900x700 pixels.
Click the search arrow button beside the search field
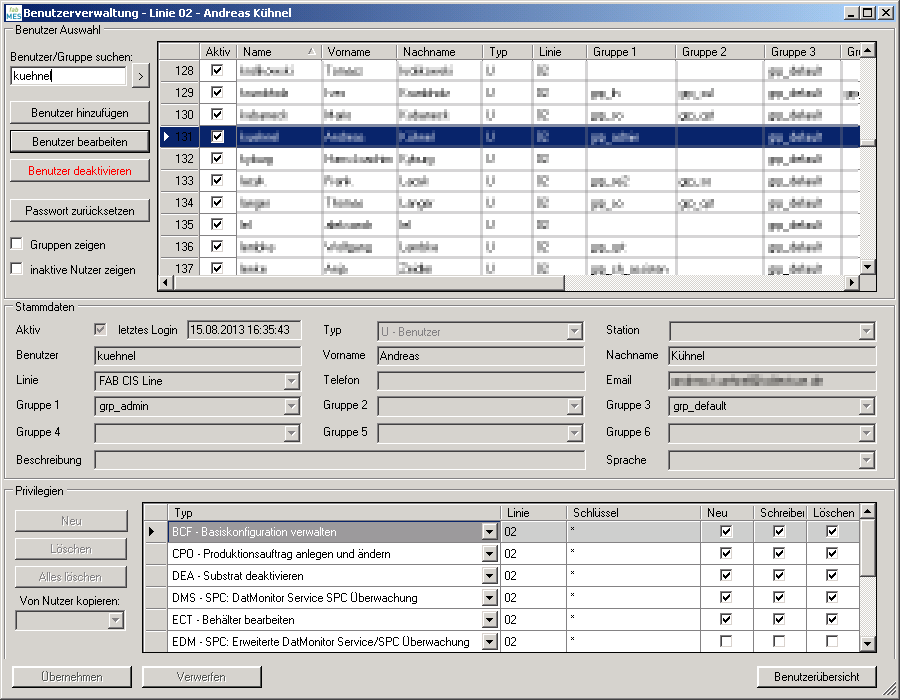tap(141, 75)
